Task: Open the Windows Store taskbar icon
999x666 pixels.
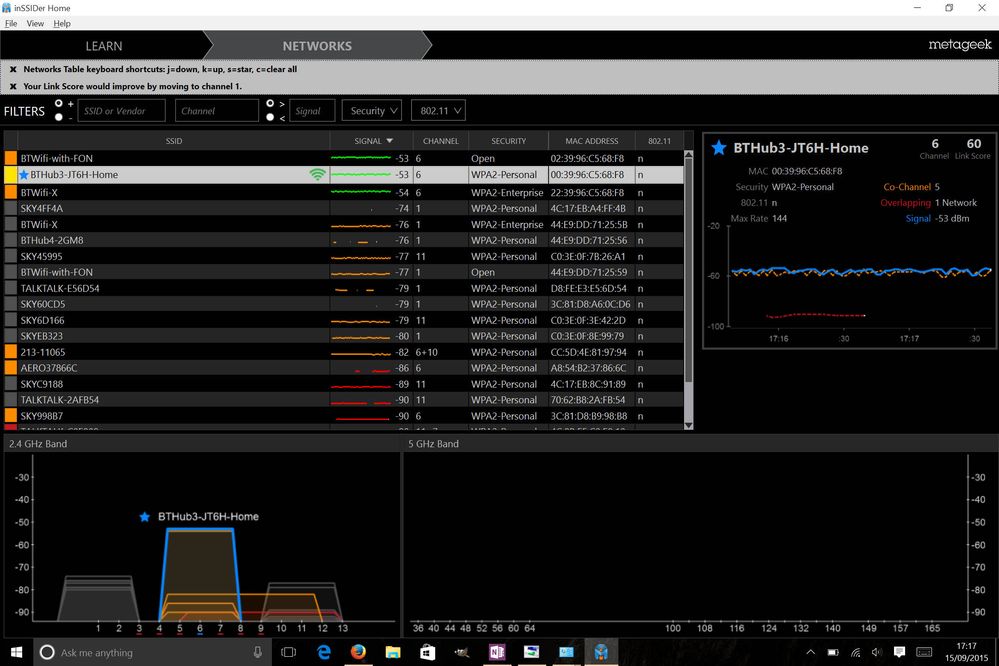Action: coord(427,652)
